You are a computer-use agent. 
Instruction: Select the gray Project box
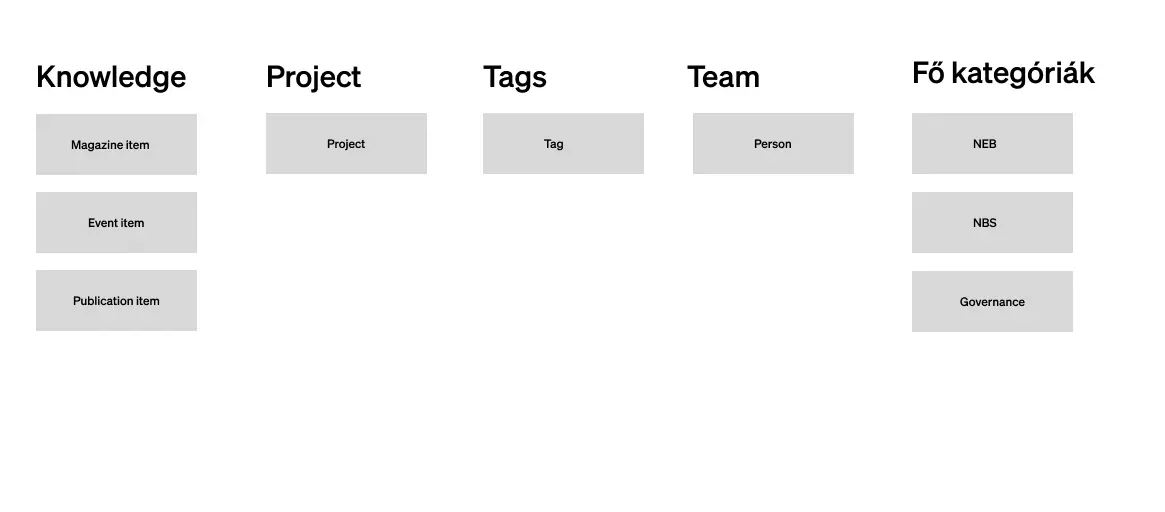point(346,143)
